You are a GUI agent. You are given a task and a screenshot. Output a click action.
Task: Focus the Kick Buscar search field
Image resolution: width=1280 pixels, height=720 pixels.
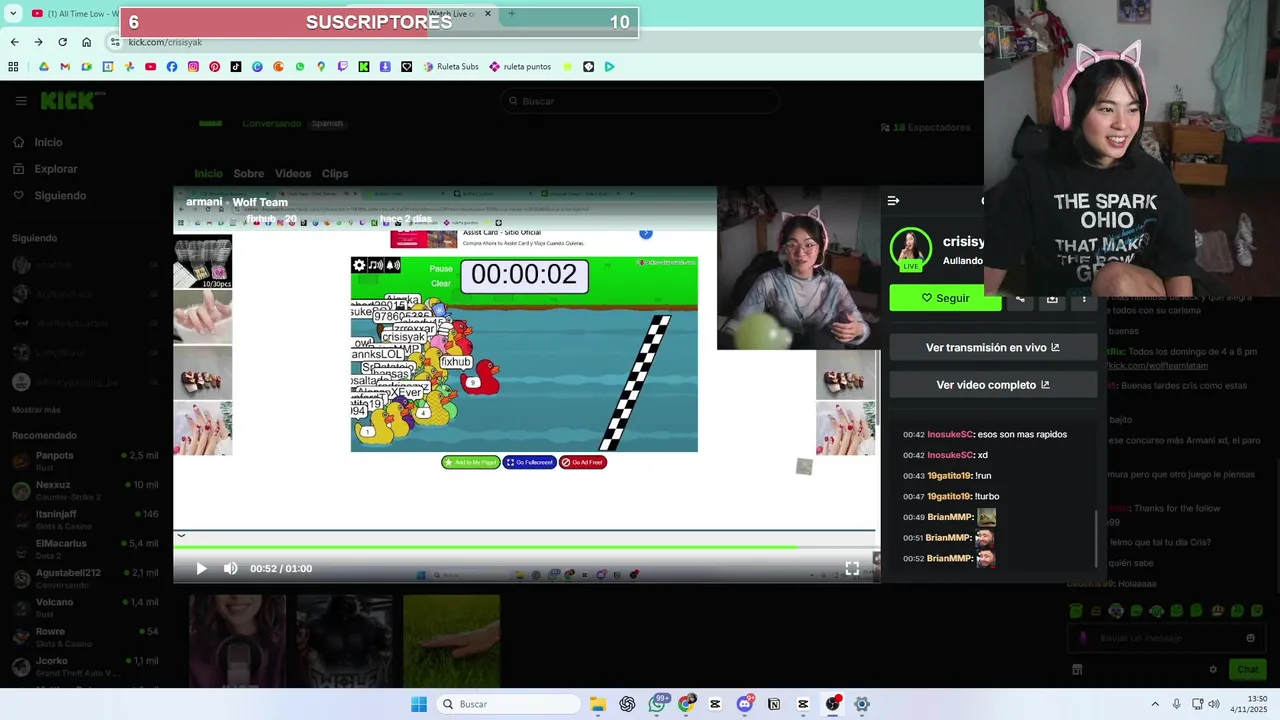coord(640,101)
